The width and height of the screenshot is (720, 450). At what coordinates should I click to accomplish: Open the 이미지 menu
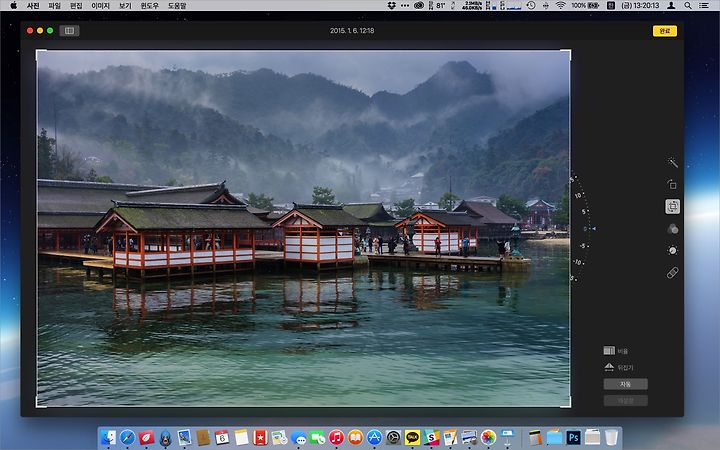(x=100, y=6)
